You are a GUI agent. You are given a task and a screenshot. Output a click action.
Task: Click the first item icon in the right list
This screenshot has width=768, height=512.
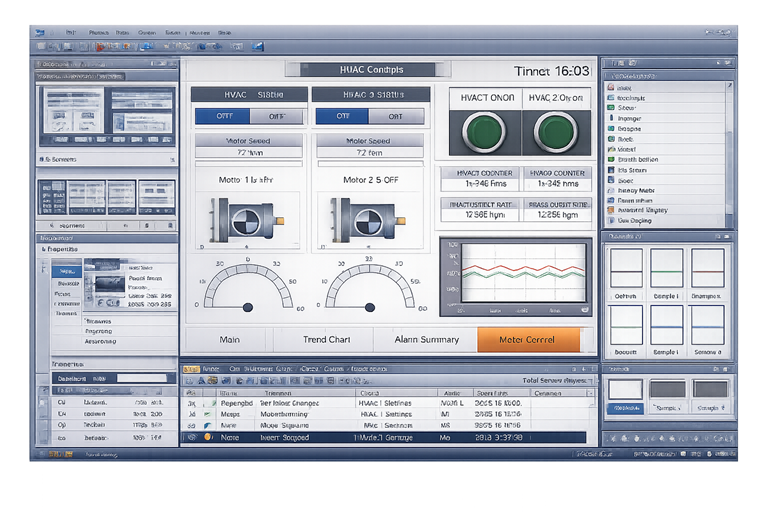tap(611, 88)
